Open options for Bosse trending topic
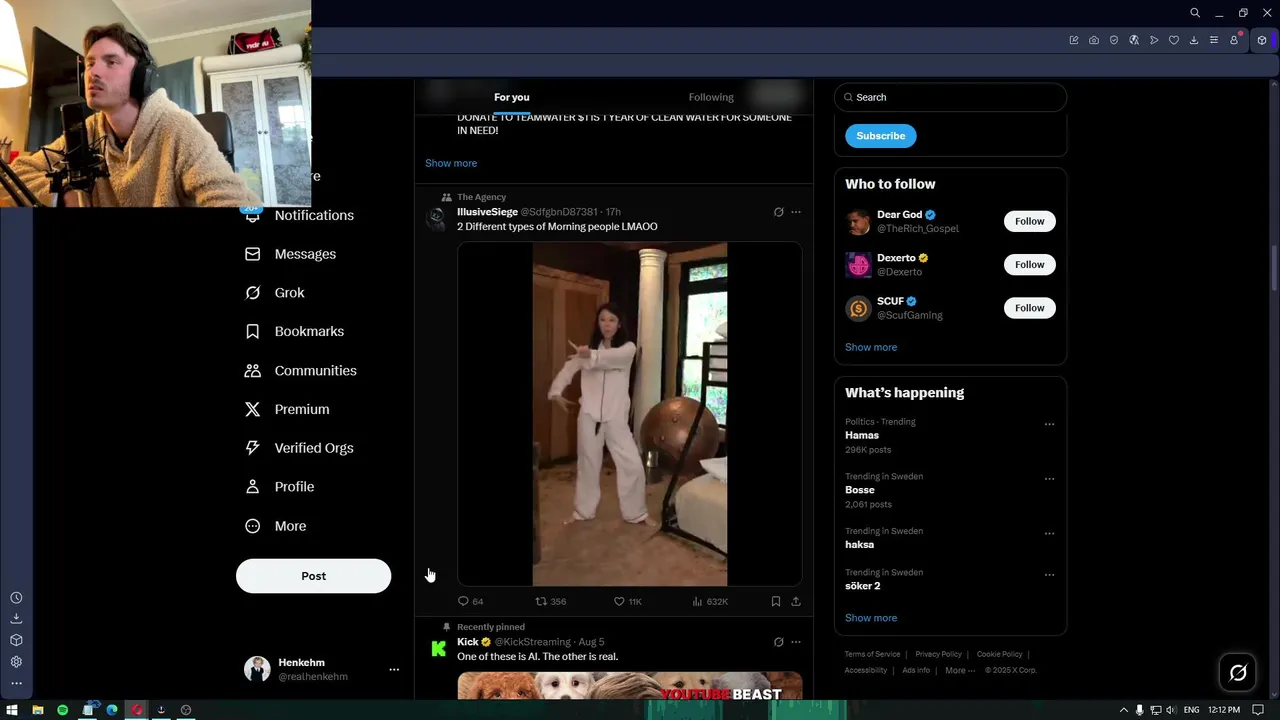Image resolution: width=1280 pixels, height=720 pixels. (1049, 479)
